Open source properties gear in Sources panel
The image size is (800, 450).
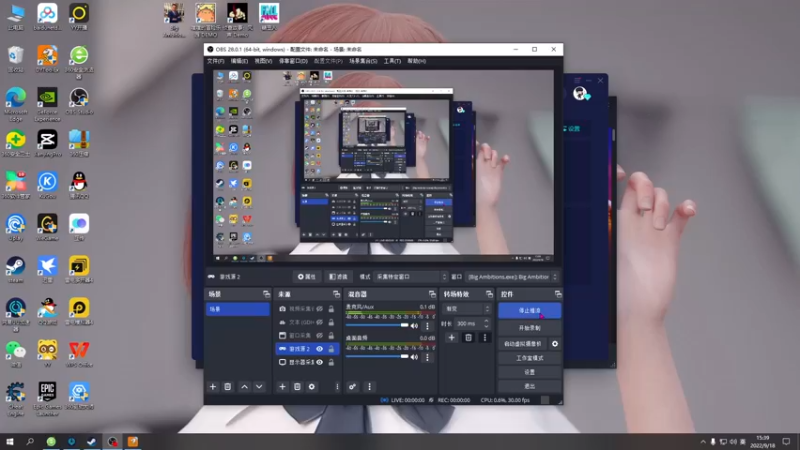tap(312, 387)
